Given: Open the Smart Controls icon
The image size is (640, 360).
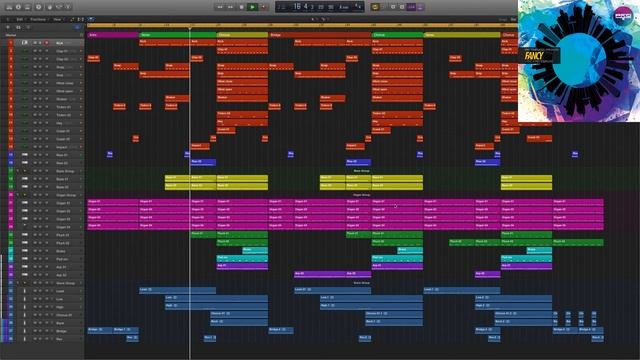Looking at the screenshot, I should coord(39,7).
